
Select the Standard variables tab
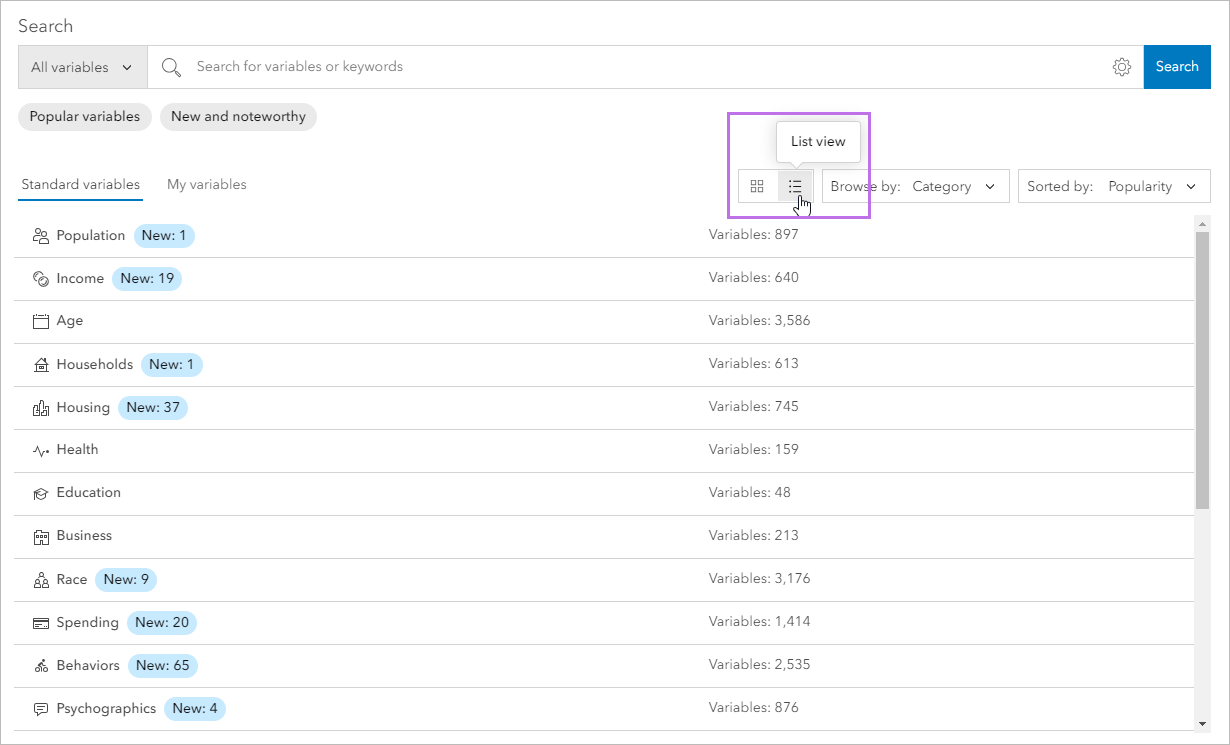coord(80,184)
